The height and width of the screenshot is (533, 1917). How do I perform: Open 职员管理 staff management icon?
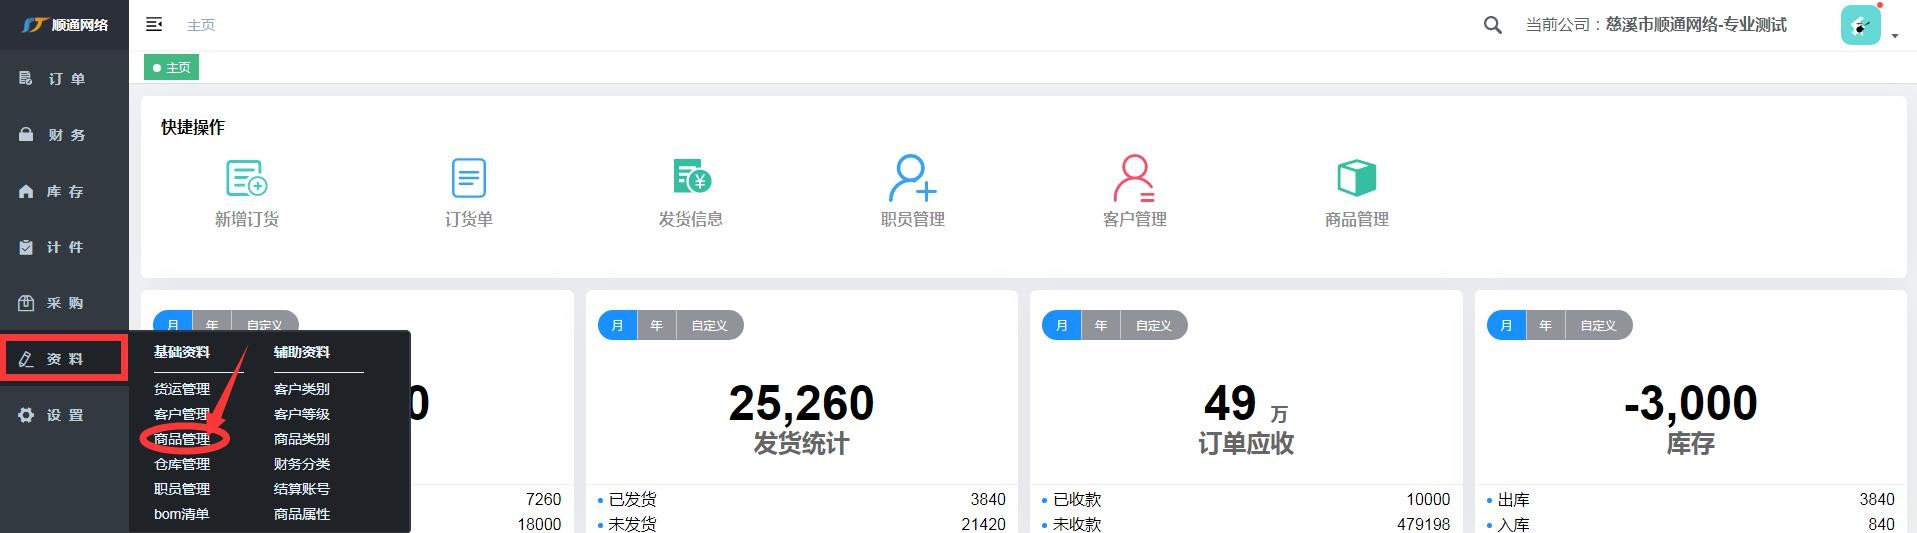click(912, 179)
